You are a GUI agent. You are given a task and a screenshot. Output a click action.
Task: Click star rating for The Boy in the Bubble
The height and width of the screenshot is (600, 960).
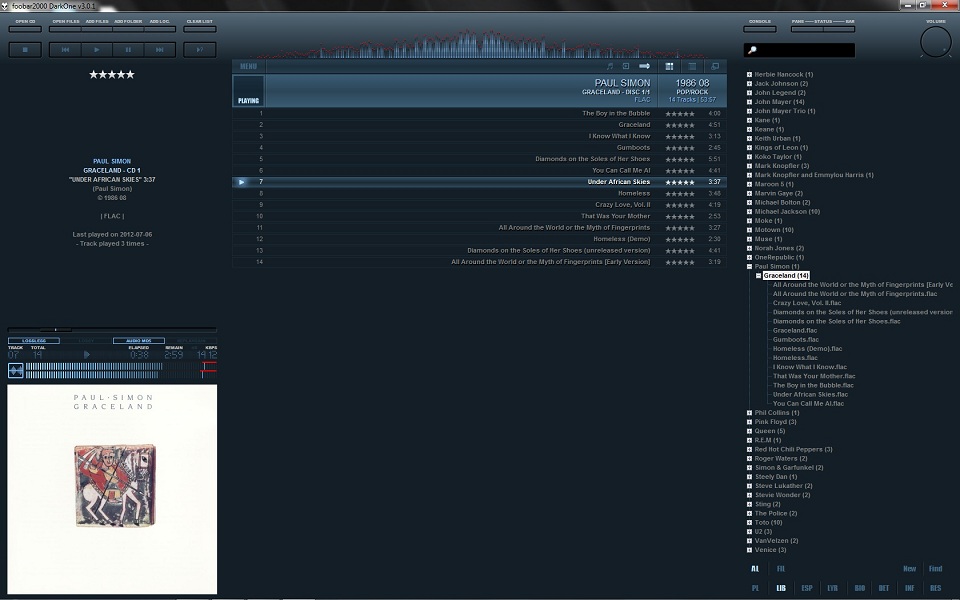(x=680, y=114)
